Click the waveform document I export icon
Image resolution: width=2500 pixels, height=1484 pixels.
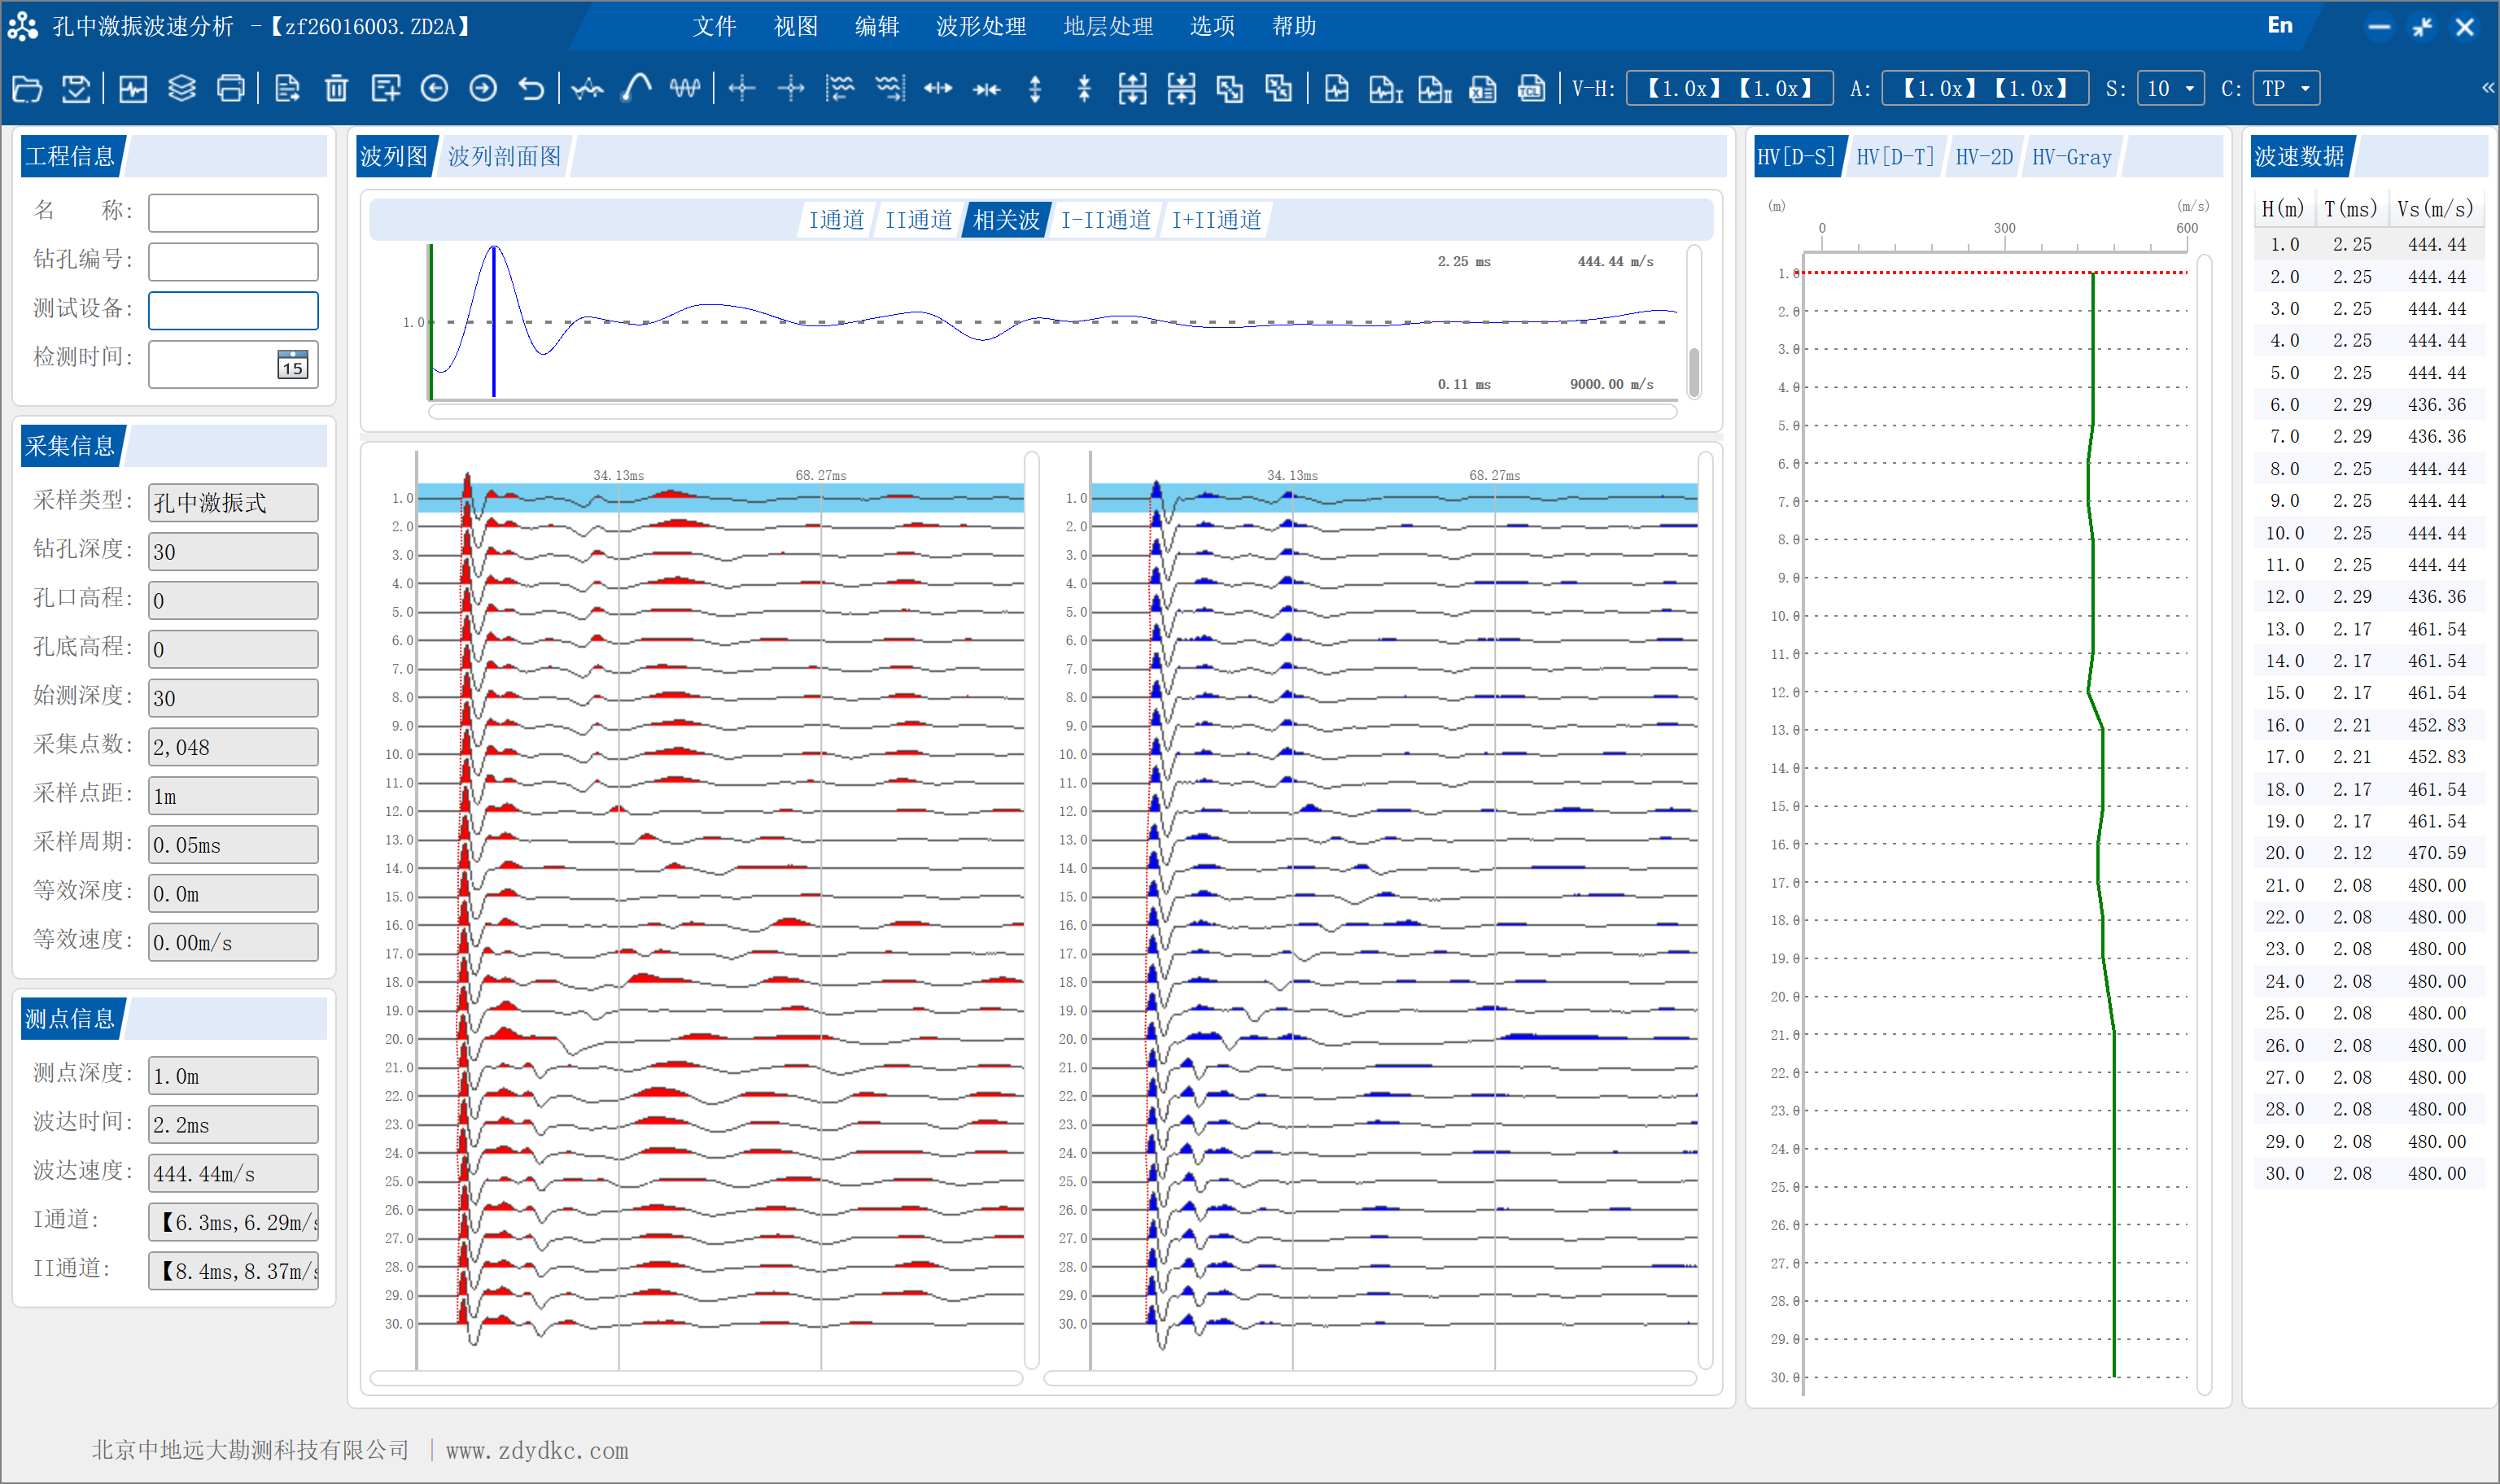tap(1386, 89)
